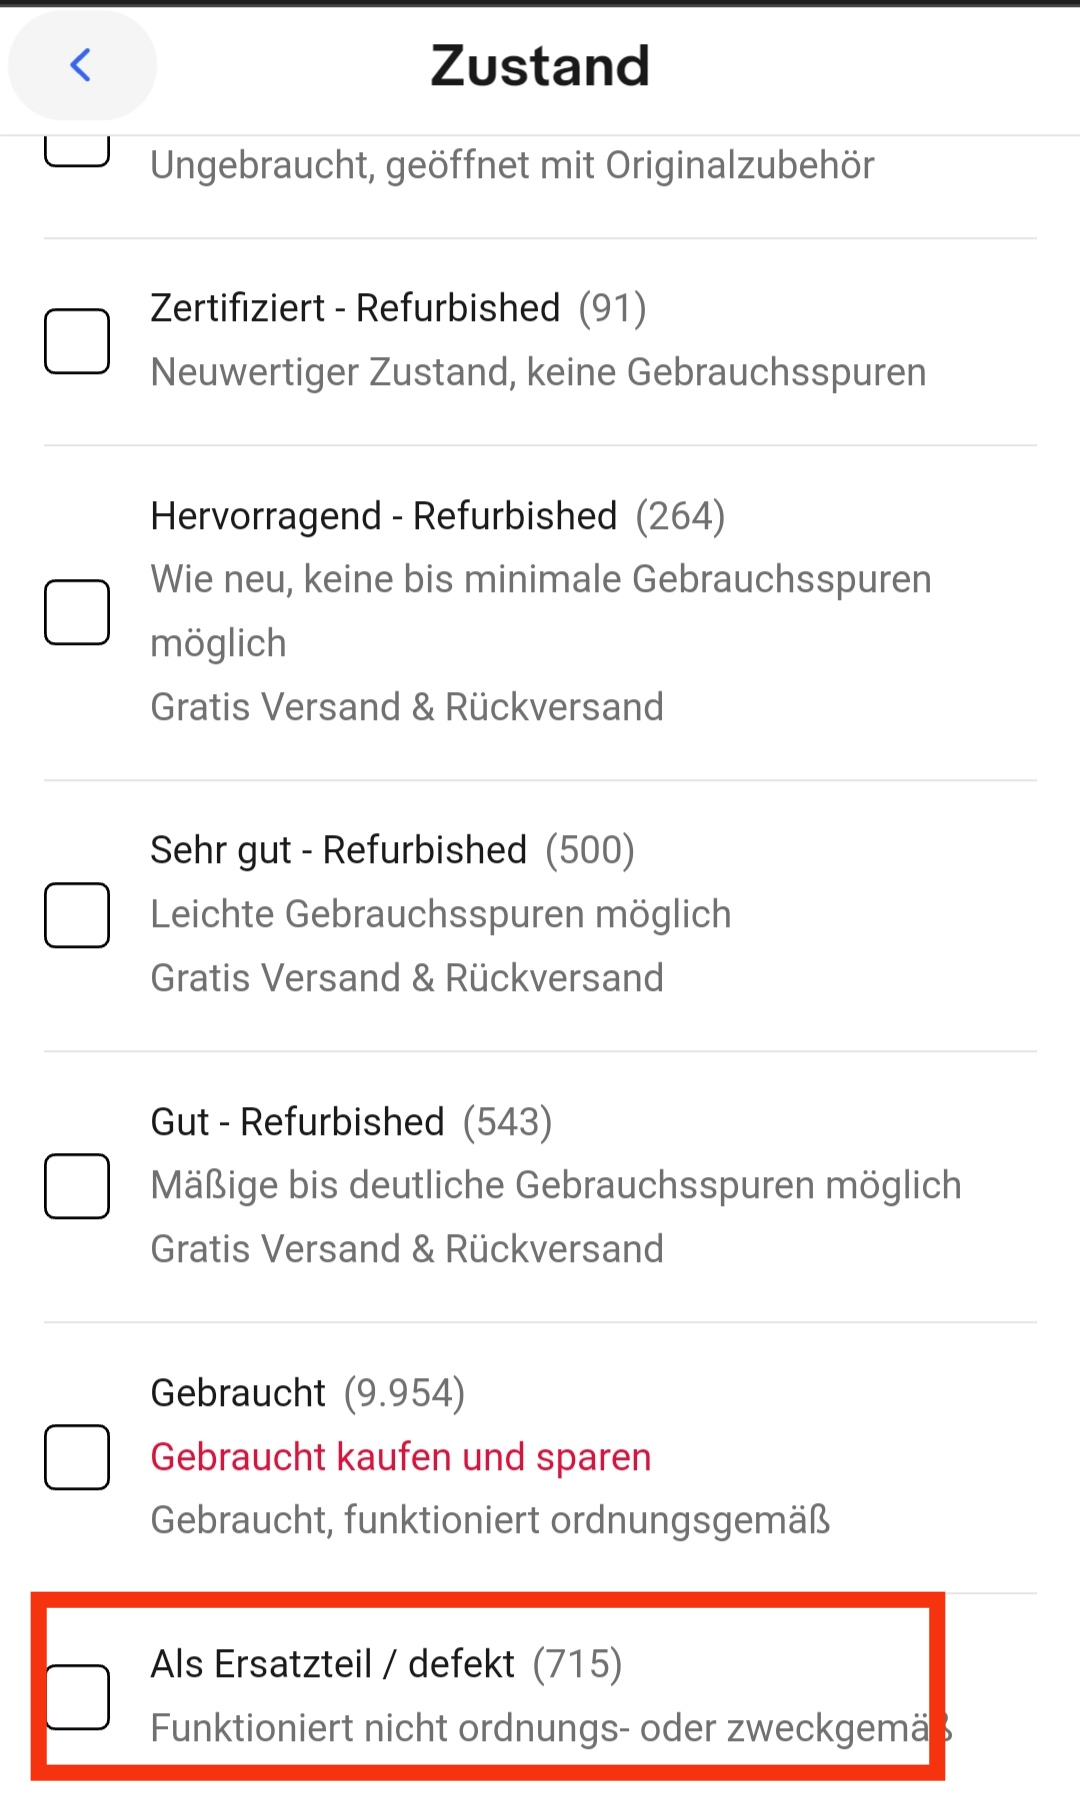Click the Als Ersatzteil / defekt label
This screenshot has width=1080, height=1797.
click(x=332, y=1664)
